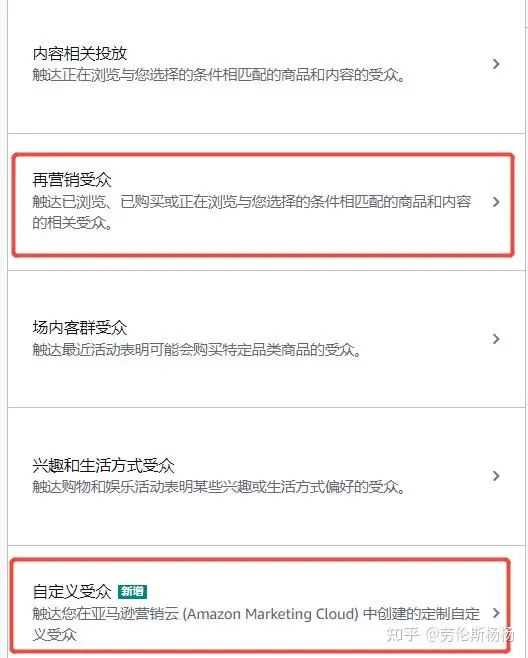Click the arrow next to 自定义受众

[496, 613]
